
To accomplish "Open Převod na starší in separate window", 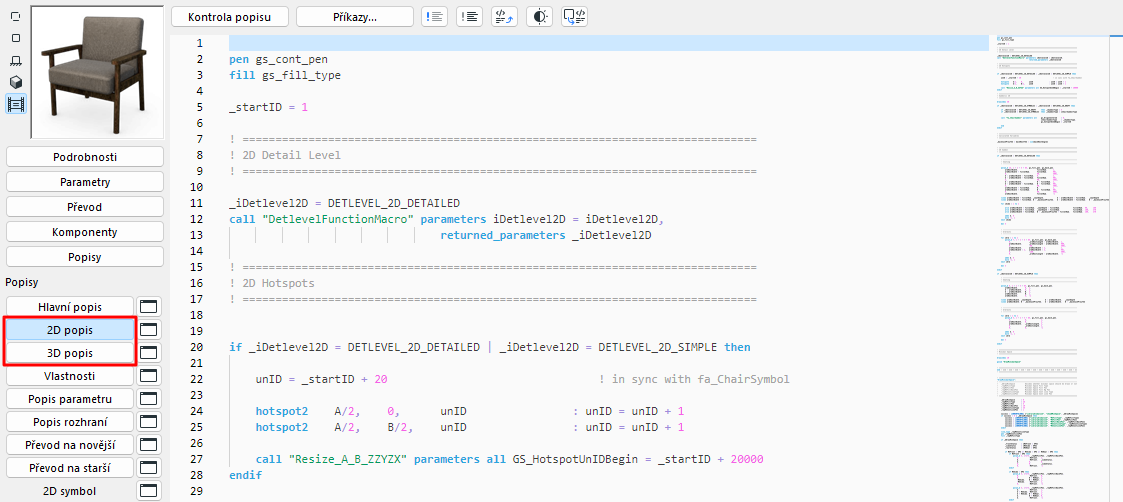I will [149, 467].
